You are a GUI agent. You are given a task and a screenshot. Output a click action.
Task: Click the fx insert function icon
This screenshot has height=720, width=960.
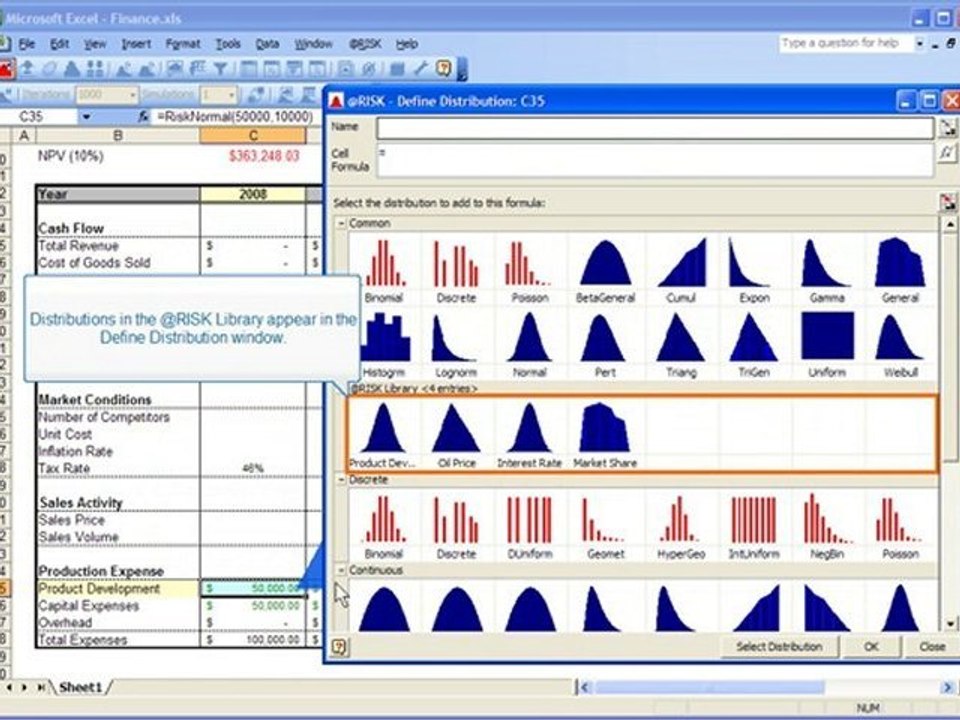[x=143, y=116]
